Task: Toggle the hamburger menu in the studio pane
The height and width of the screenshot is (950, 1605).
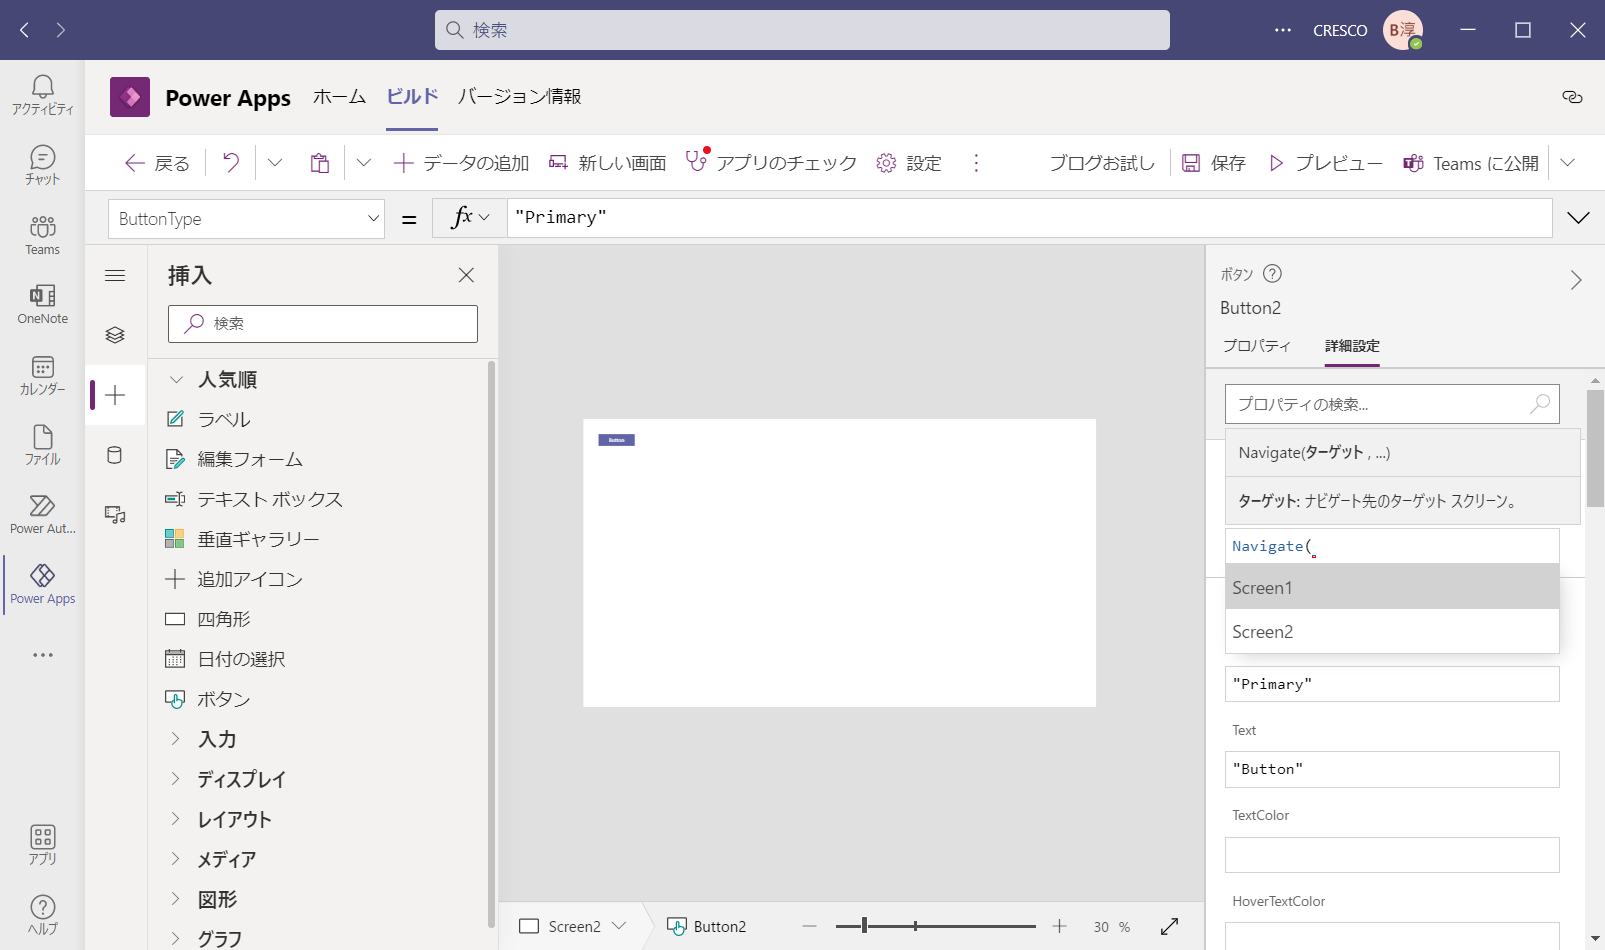Action: (115, 275)
